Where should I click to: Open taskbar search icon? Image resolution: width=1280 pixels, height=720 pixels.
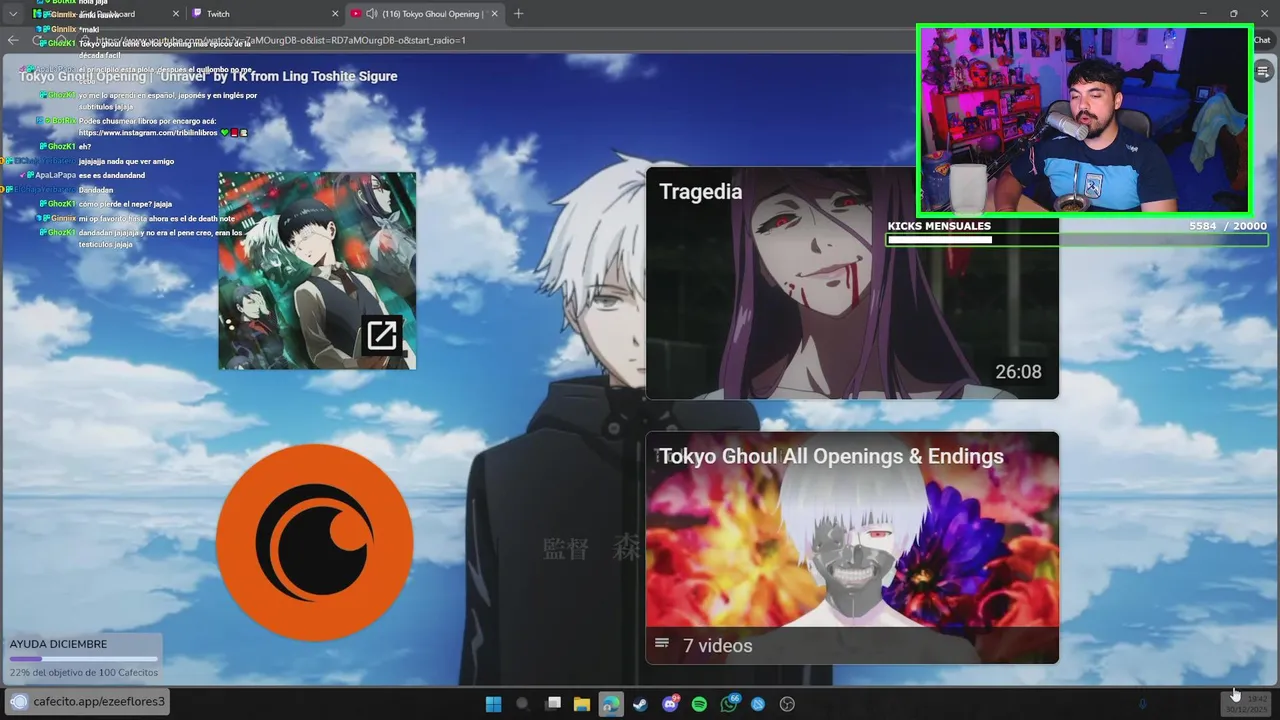pyautogui.click(x=522, y=704)
